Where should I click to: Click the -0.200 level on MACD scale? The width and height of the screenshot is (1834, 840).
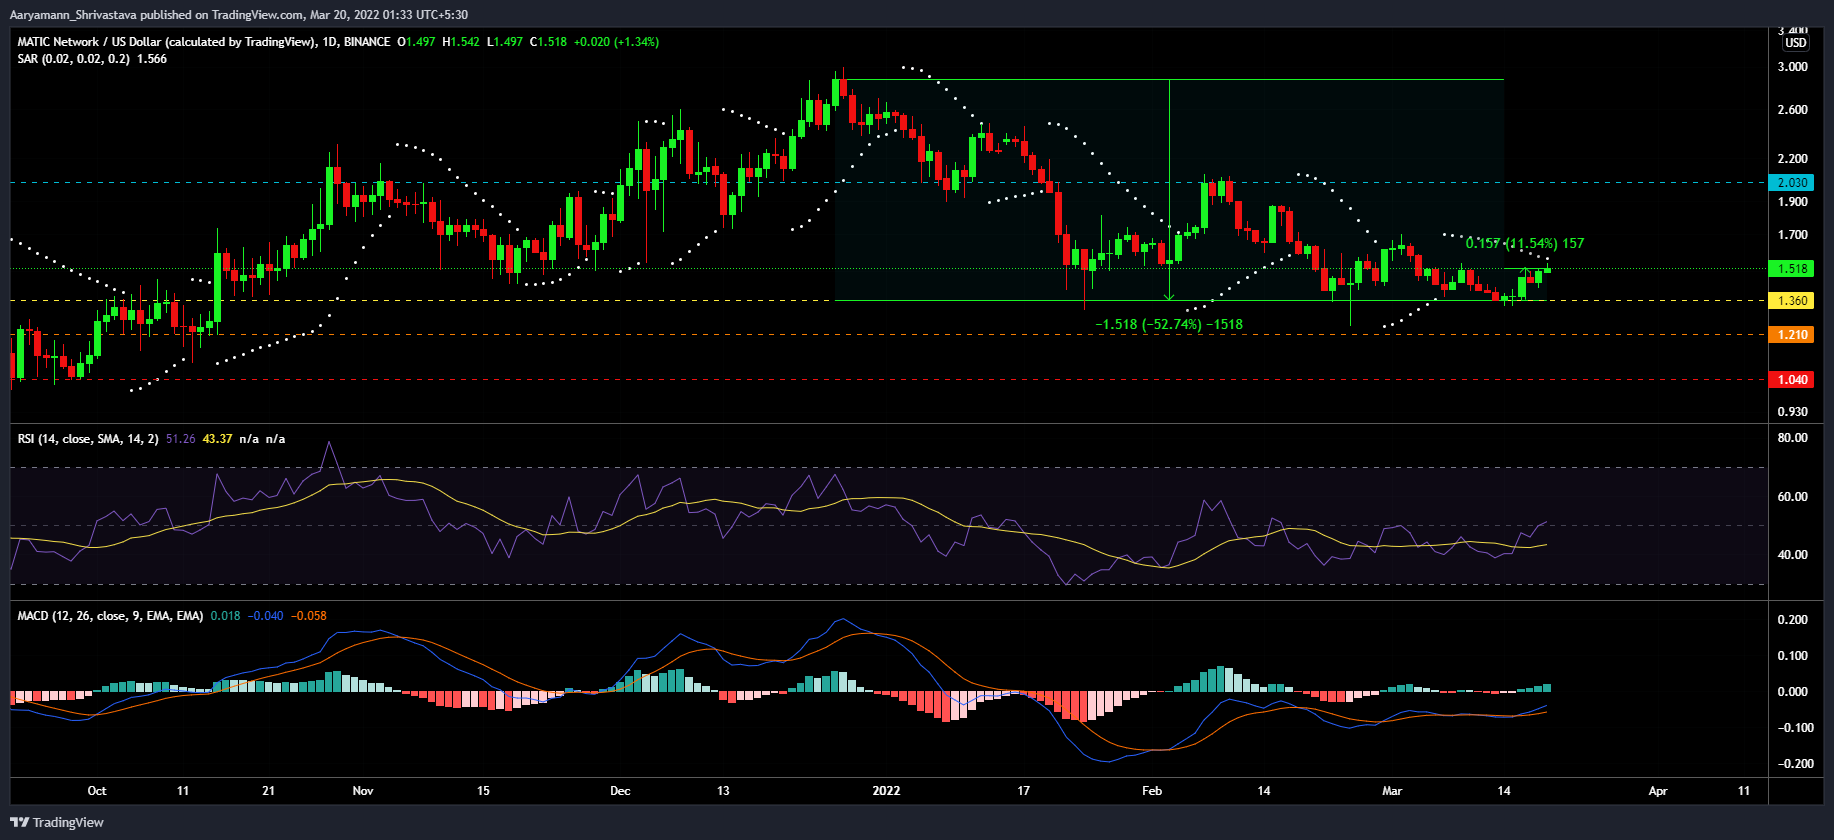coord(1793,764)
